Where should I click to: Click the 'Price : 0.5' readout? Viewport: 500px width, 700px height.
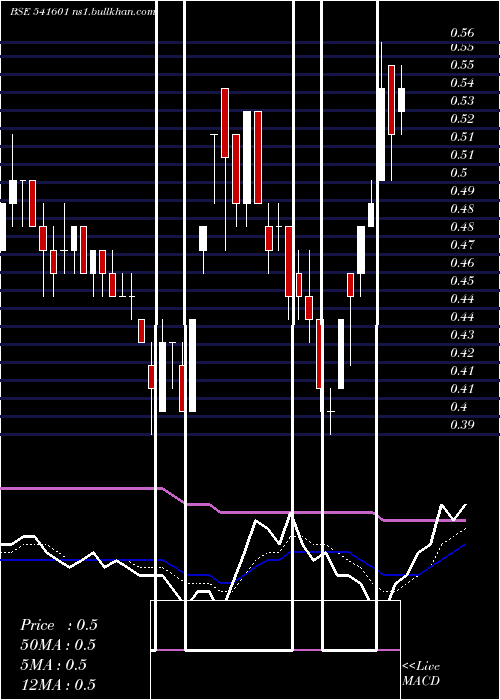coord(58,625)
